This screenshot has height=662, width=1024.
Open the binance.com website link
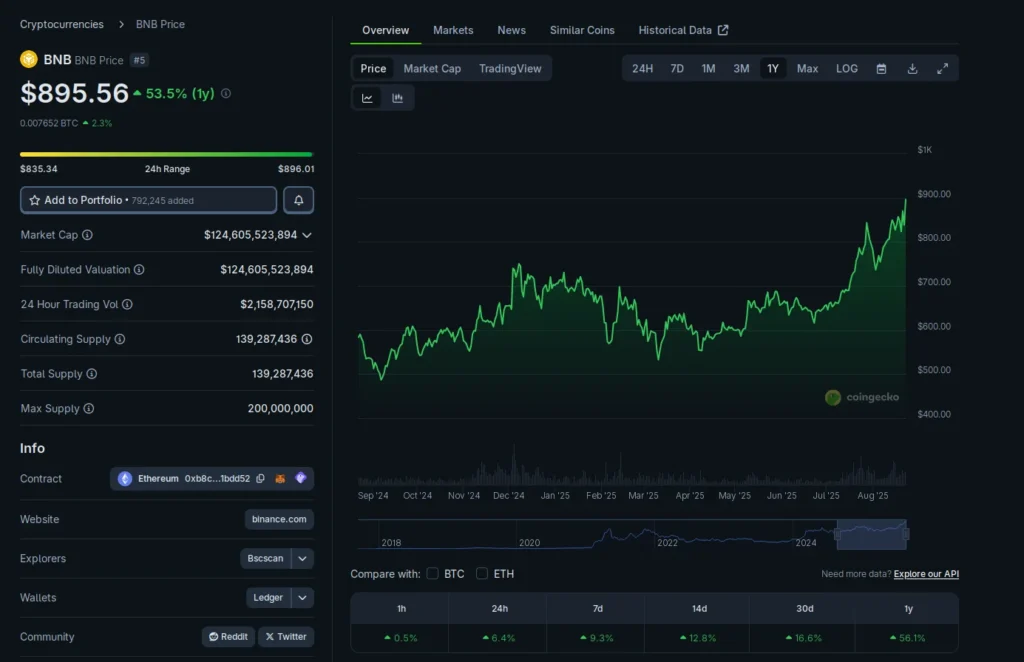pyautogui.click(x=279, y=519)
